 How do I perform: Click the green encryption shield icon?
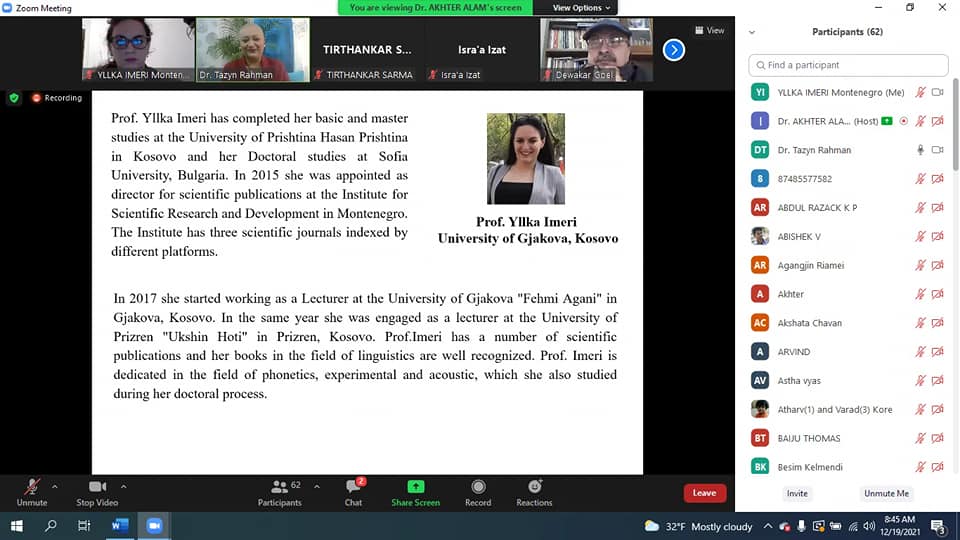(14, 98)
